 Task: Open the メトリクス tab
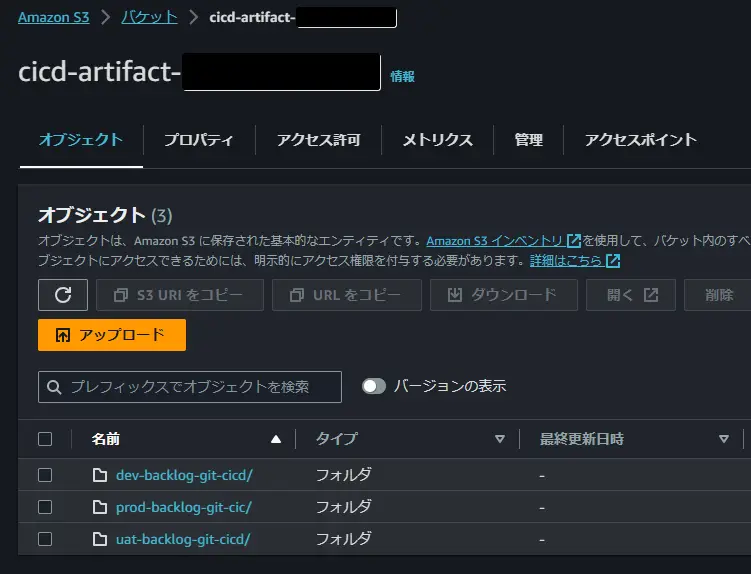coord(437,140)
